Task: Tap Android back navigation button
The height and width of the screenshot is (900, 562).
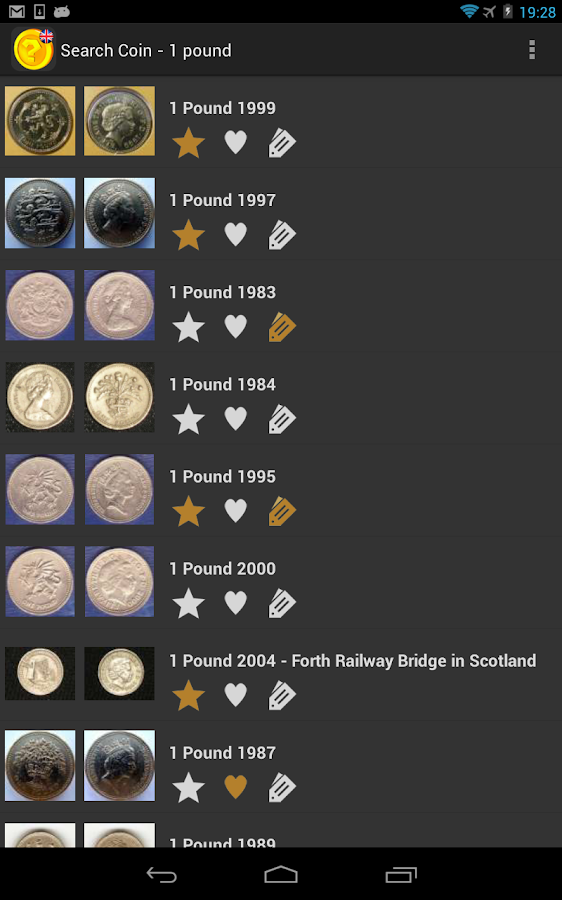Action: (161, 875)
